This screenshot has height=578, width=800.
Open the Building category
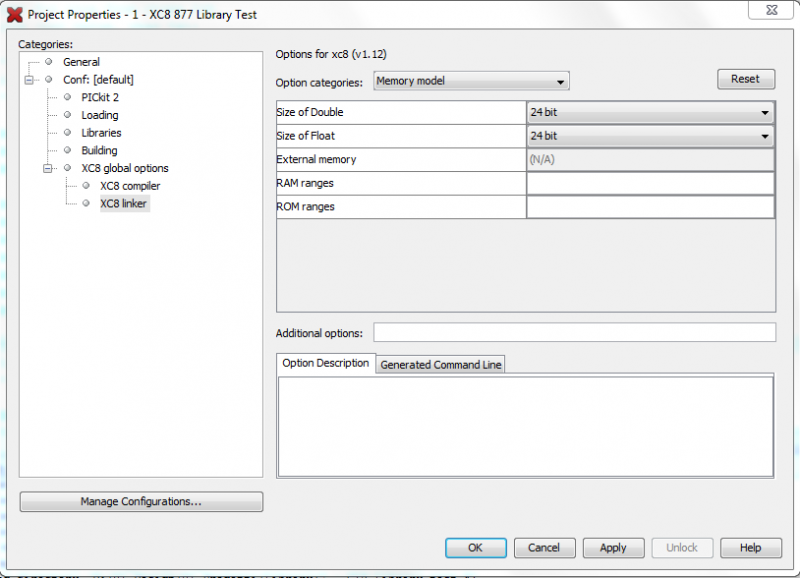tap(99, 150)
